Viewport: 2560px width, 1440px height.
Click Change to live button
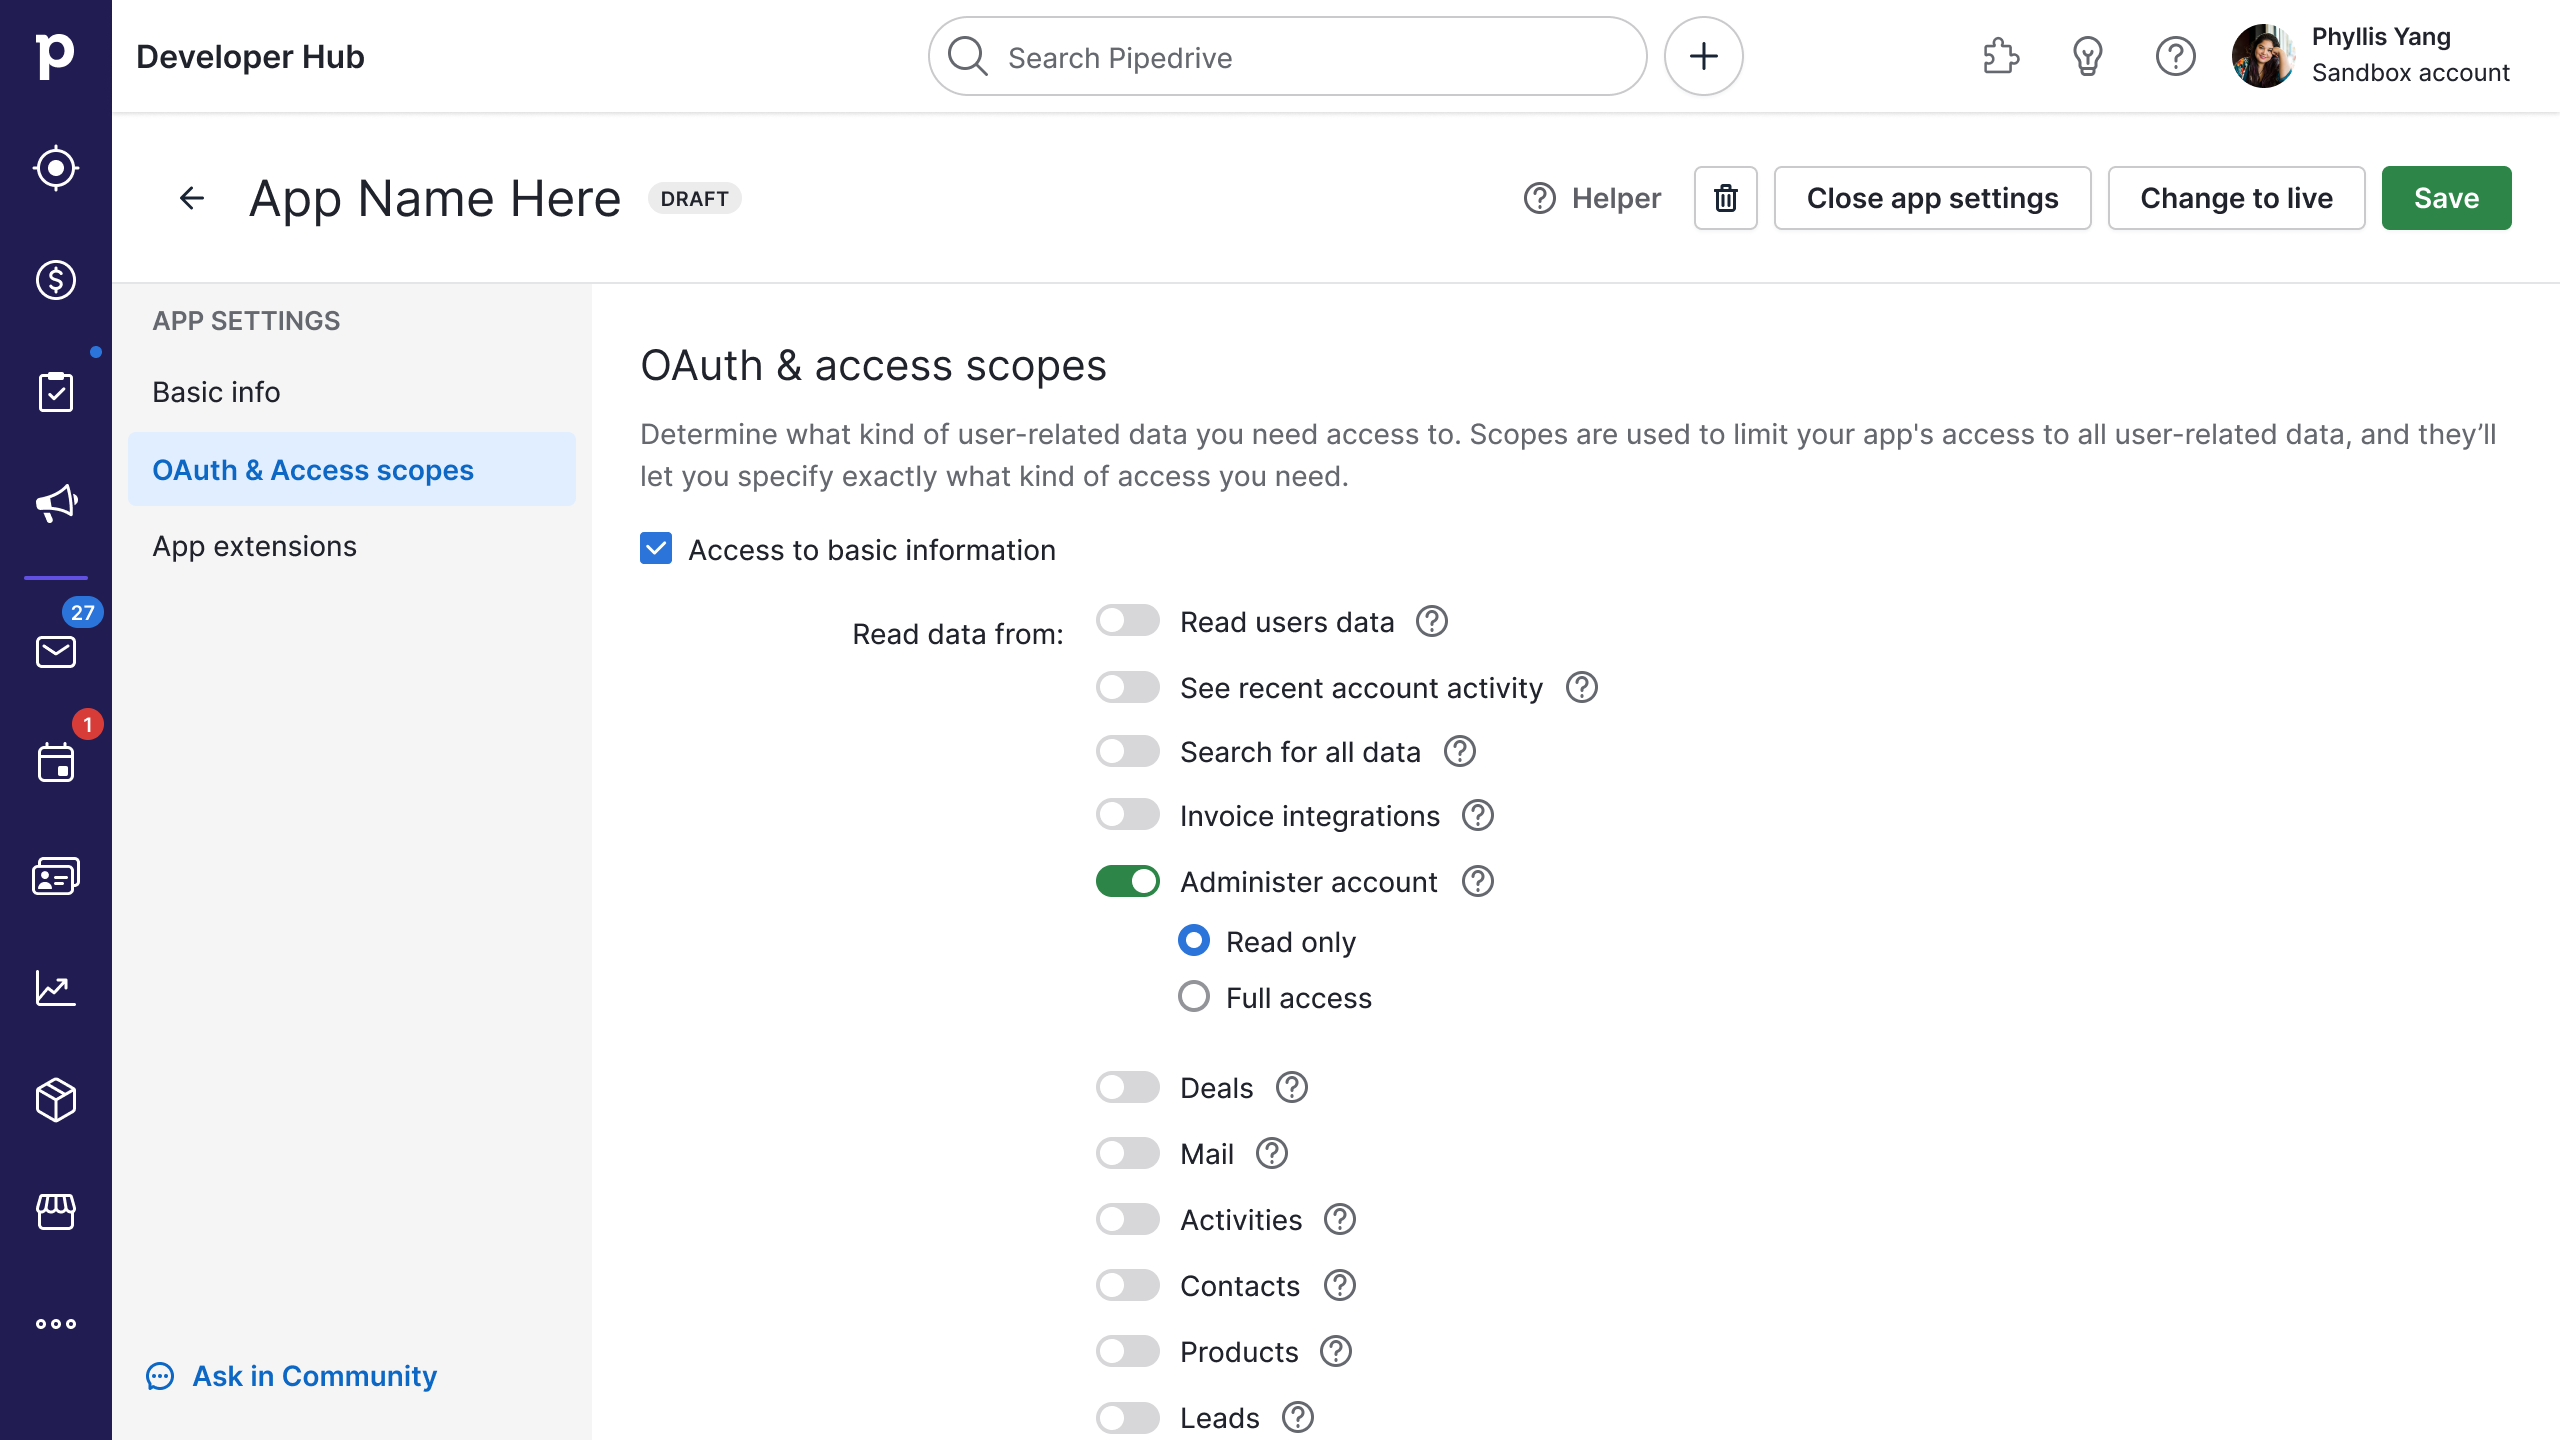pyautogui.click(x=2236, y=197)
